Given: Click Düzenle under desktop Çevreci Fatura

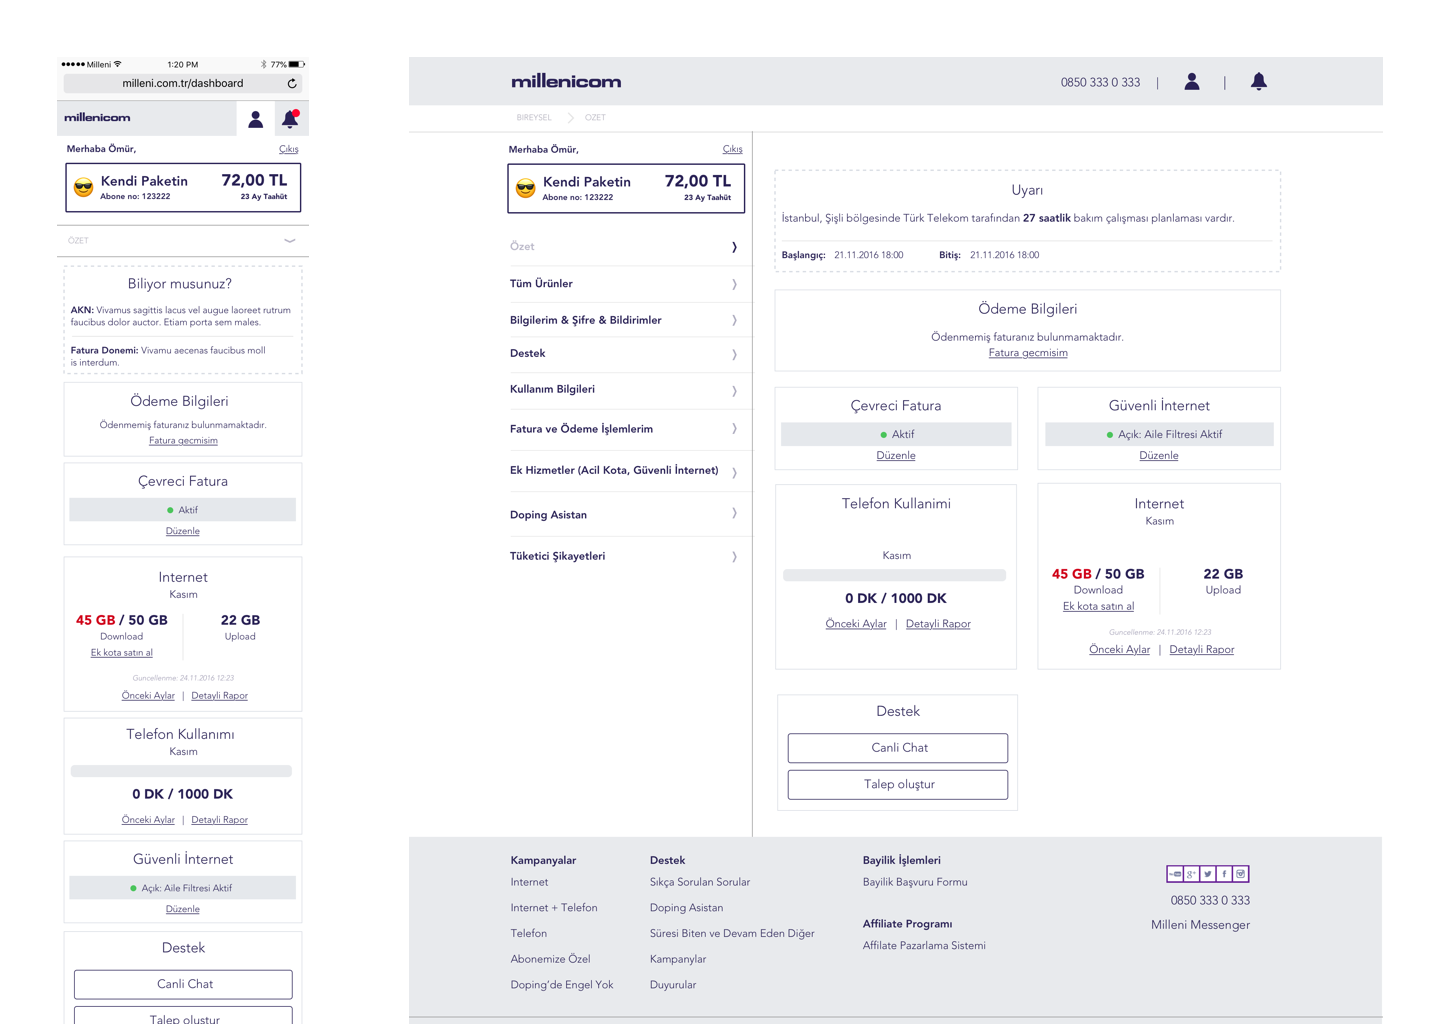Looking at the screenshot, I should [x=896, y=455].
